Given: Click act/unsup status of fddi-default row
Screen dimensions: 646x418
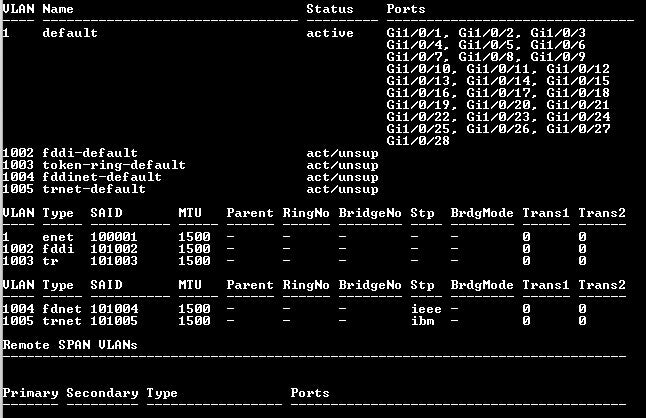Looking at the screenshot, I should (x=342, y=153).
